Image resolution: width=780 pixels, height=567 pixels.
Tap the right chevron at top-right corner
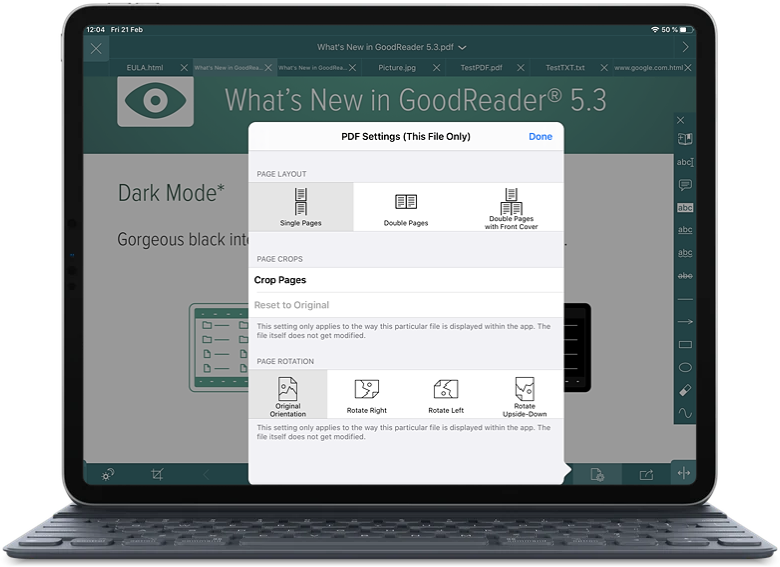685,47
